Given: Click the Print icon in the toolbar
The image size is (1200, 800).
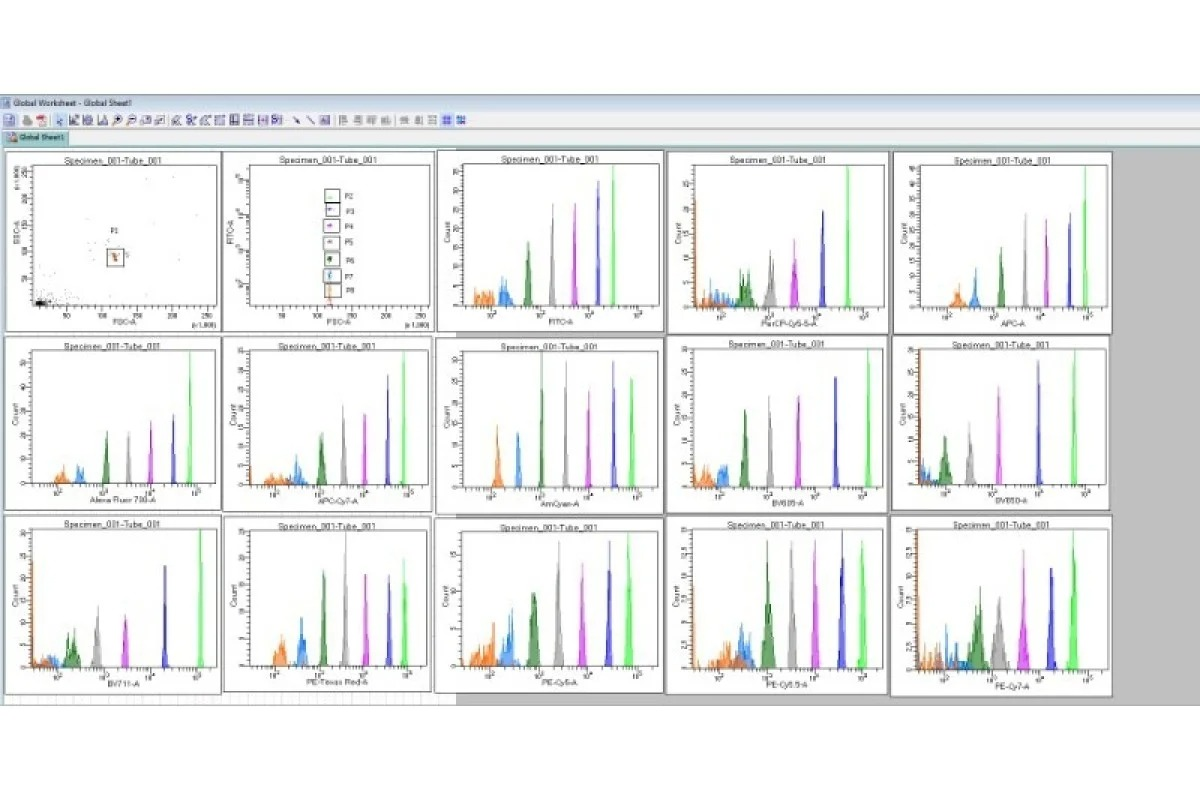Looking at the screenshot, I should pos(26,120).
